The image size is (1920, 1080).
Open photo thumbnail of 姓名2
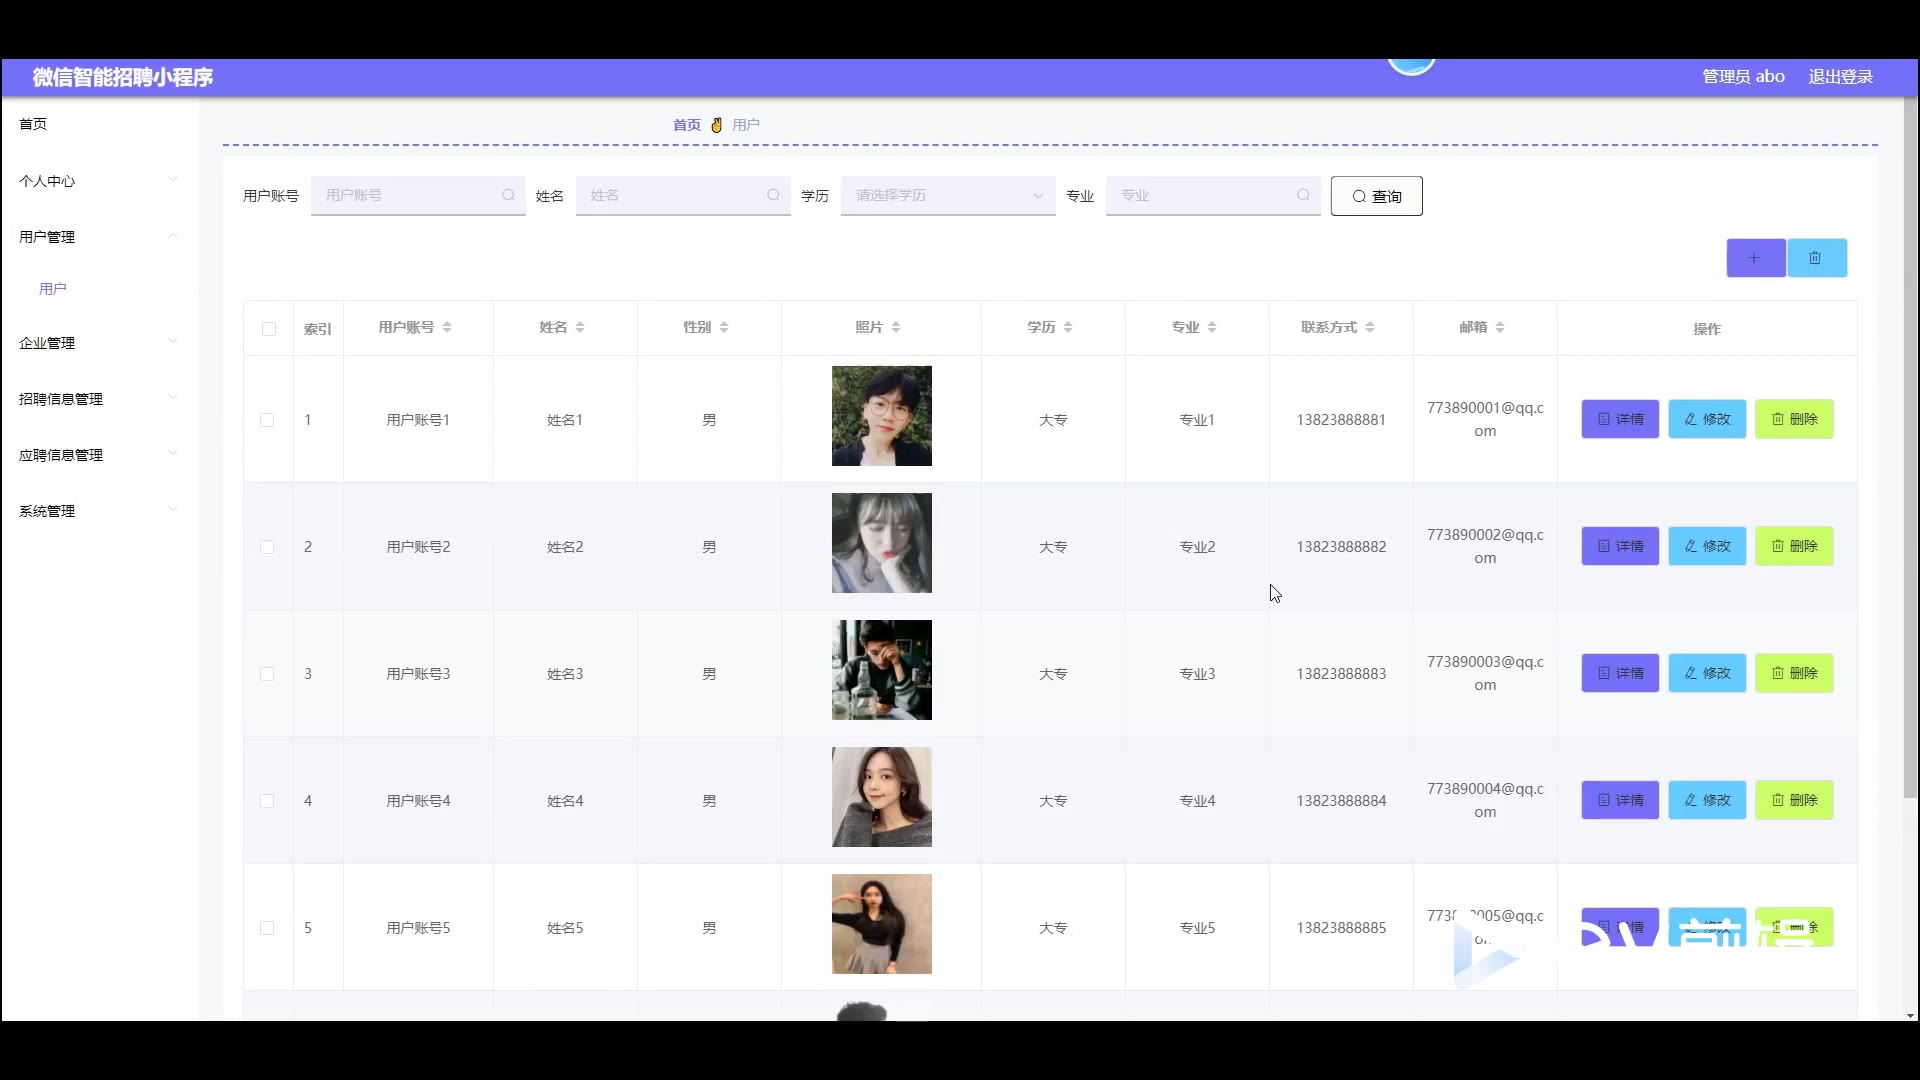[x=881, y=543]
